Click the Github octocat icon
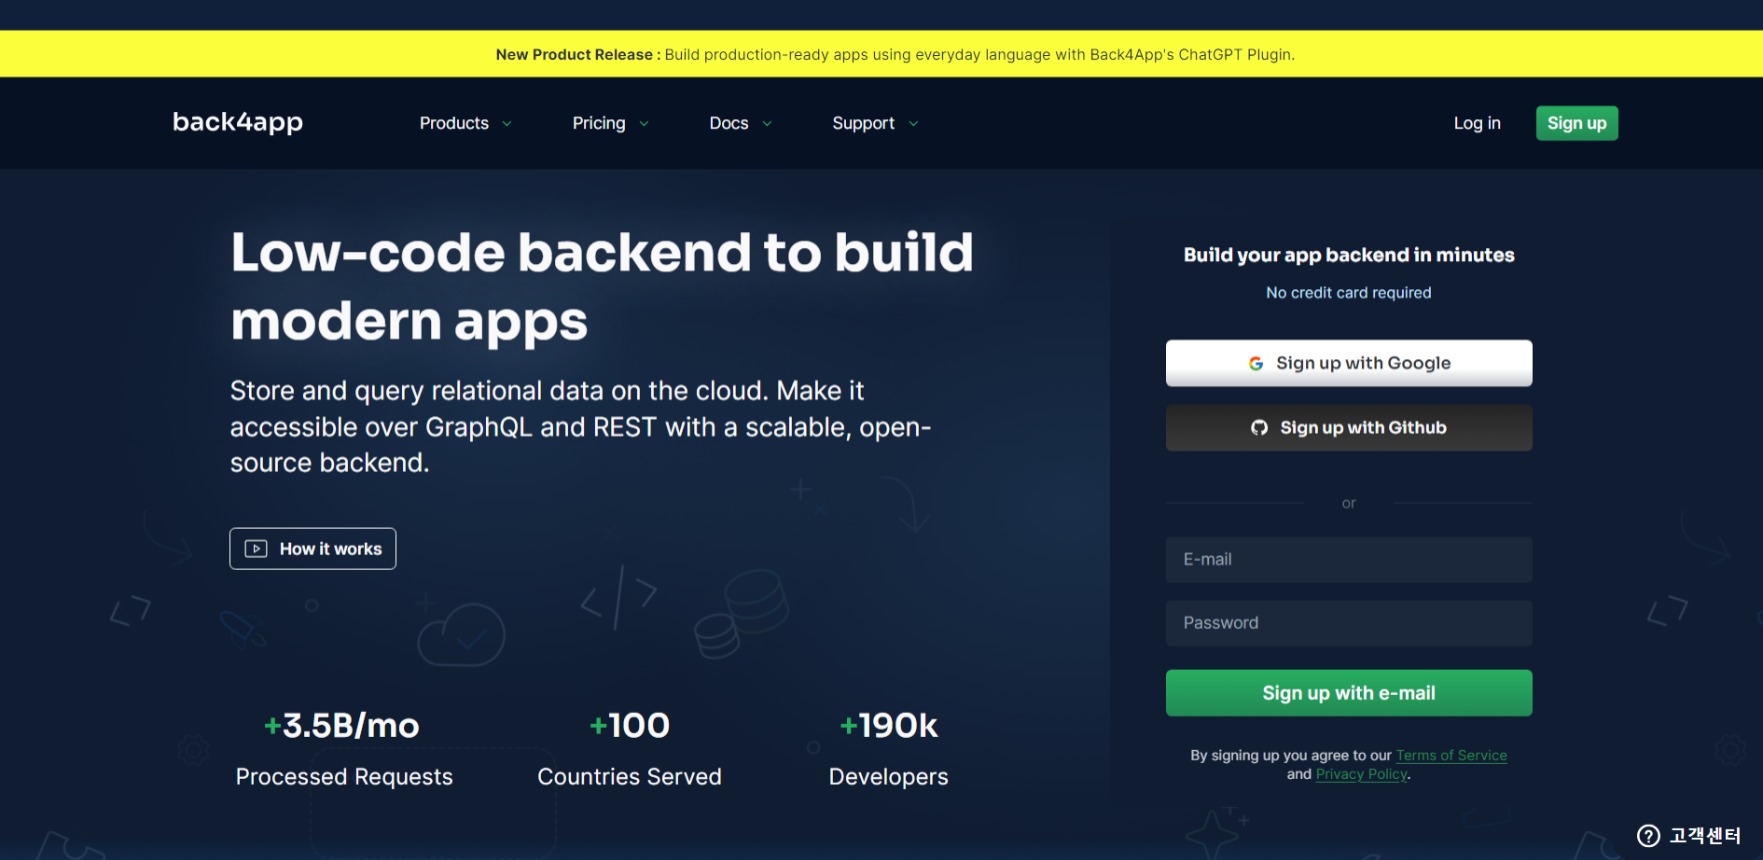 (1259, 428)
